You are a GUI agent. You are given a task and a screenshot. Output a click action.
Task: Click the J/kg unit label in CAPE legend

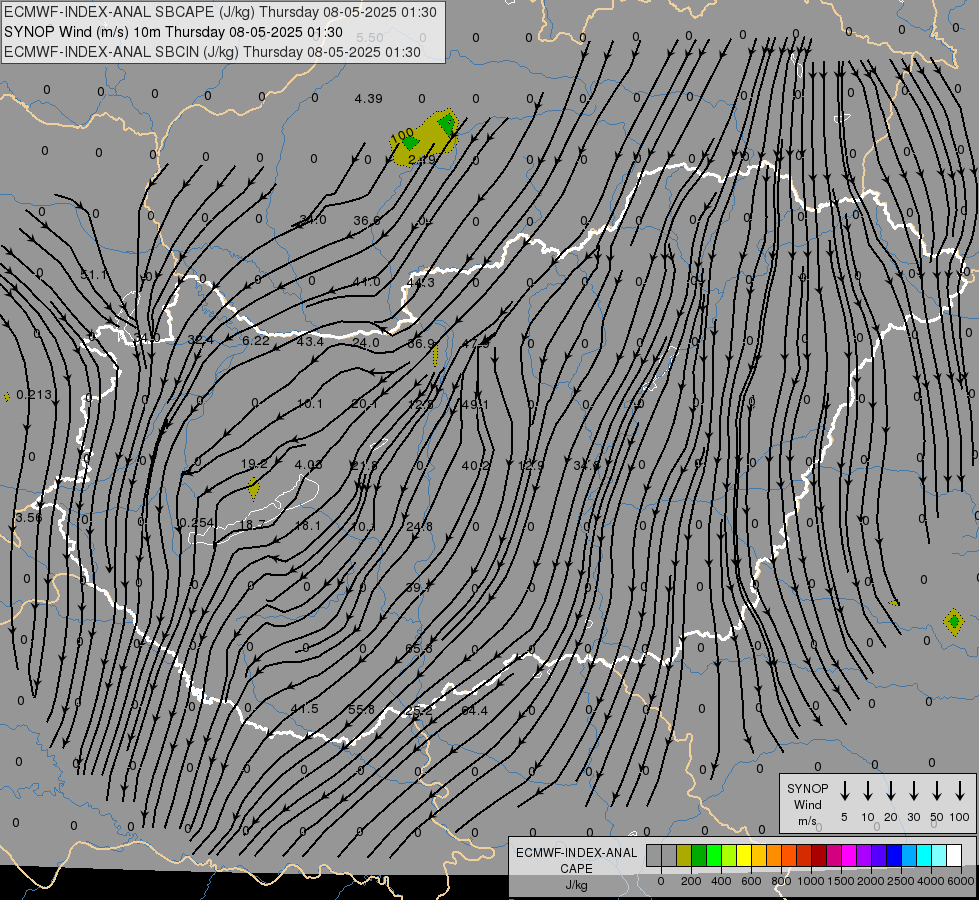pyautogui.click(x=576, y=885)
